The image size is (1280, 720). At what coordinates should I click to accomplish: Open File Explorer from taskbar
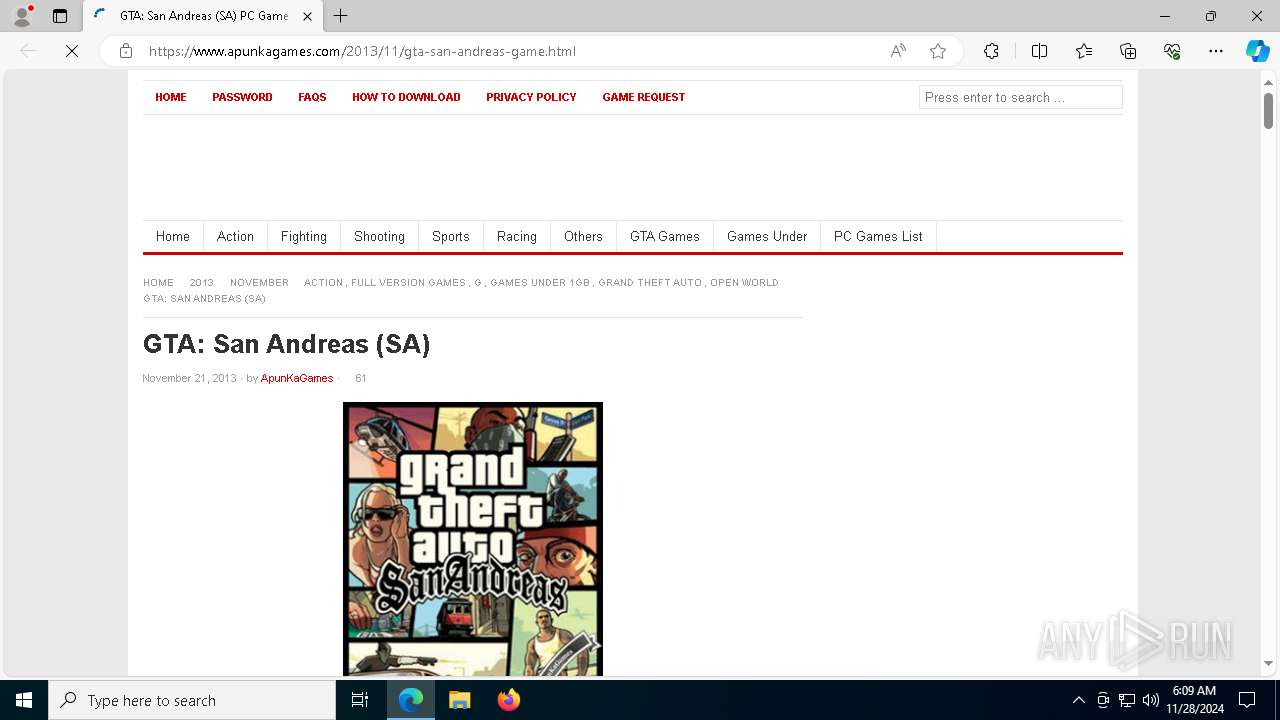point(459,700)
